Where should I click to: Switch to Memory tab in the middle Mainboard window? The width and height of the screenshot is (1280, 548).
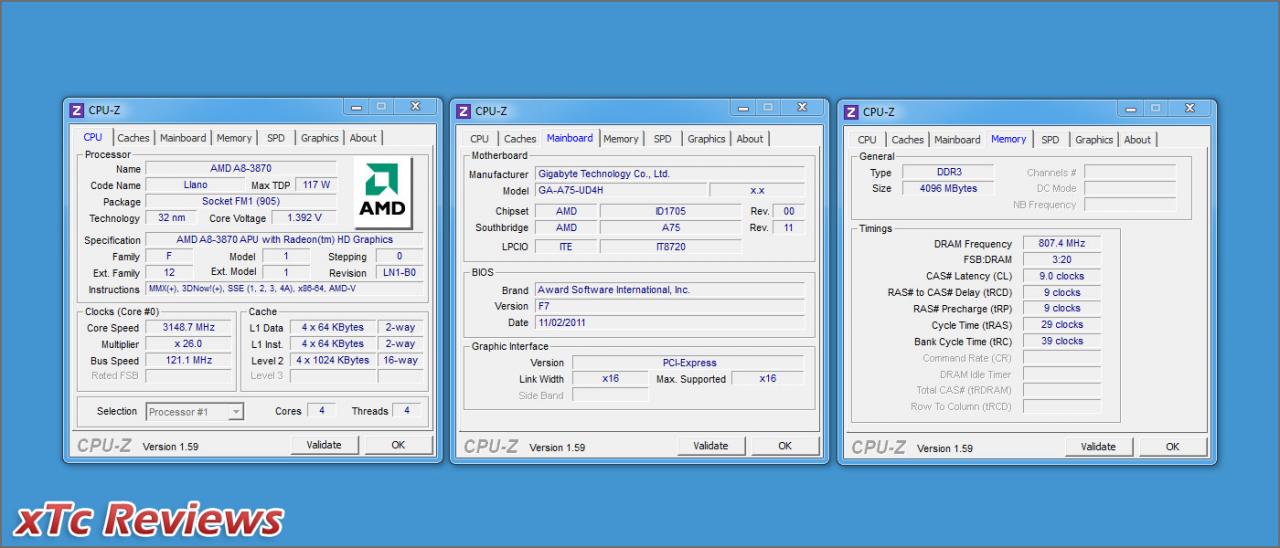click(x=621, y=139)
